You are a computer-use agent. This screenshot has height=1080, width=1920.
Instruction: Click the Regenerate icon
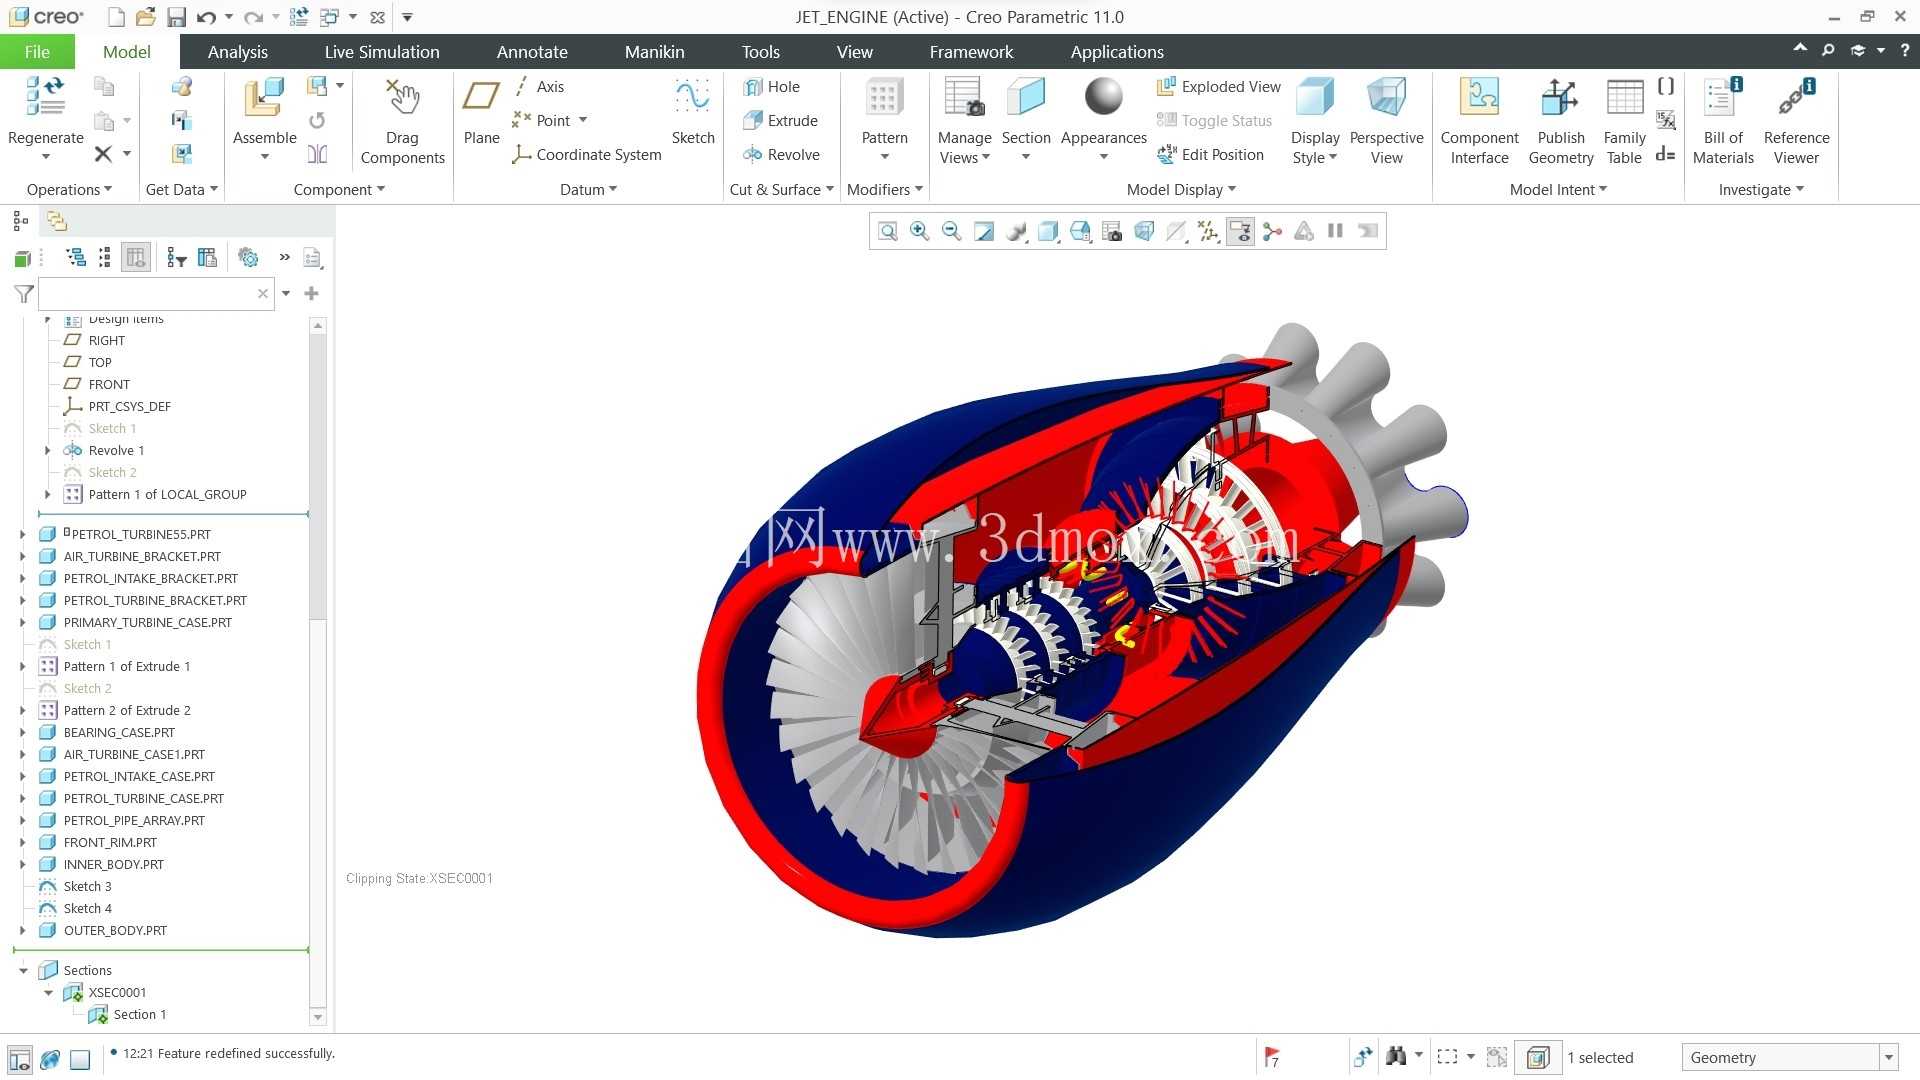(45, 97)
